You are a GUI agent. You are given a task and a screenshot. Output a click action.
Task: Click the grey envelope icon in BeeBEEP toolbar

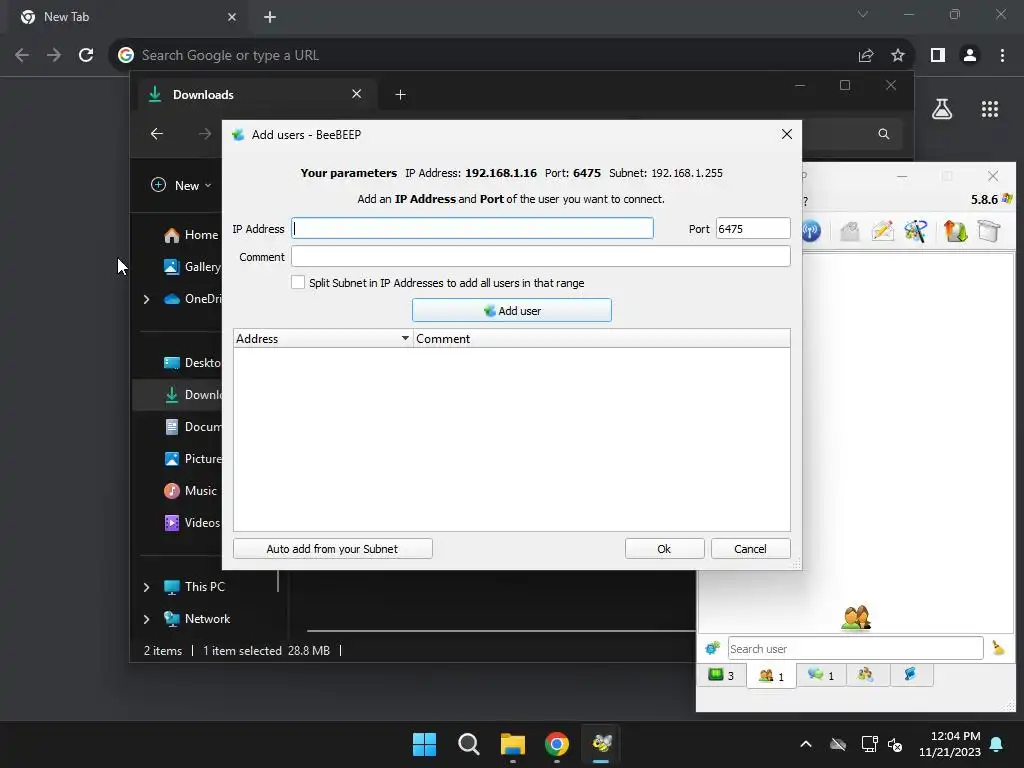[x=850, y=231]
